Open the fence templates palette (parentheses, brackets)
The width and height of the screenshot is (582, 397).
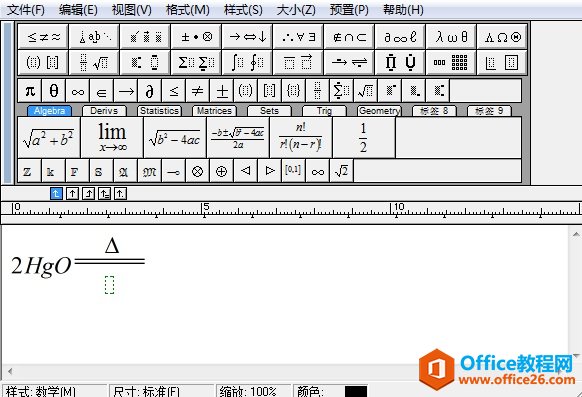tap(43, 62)
